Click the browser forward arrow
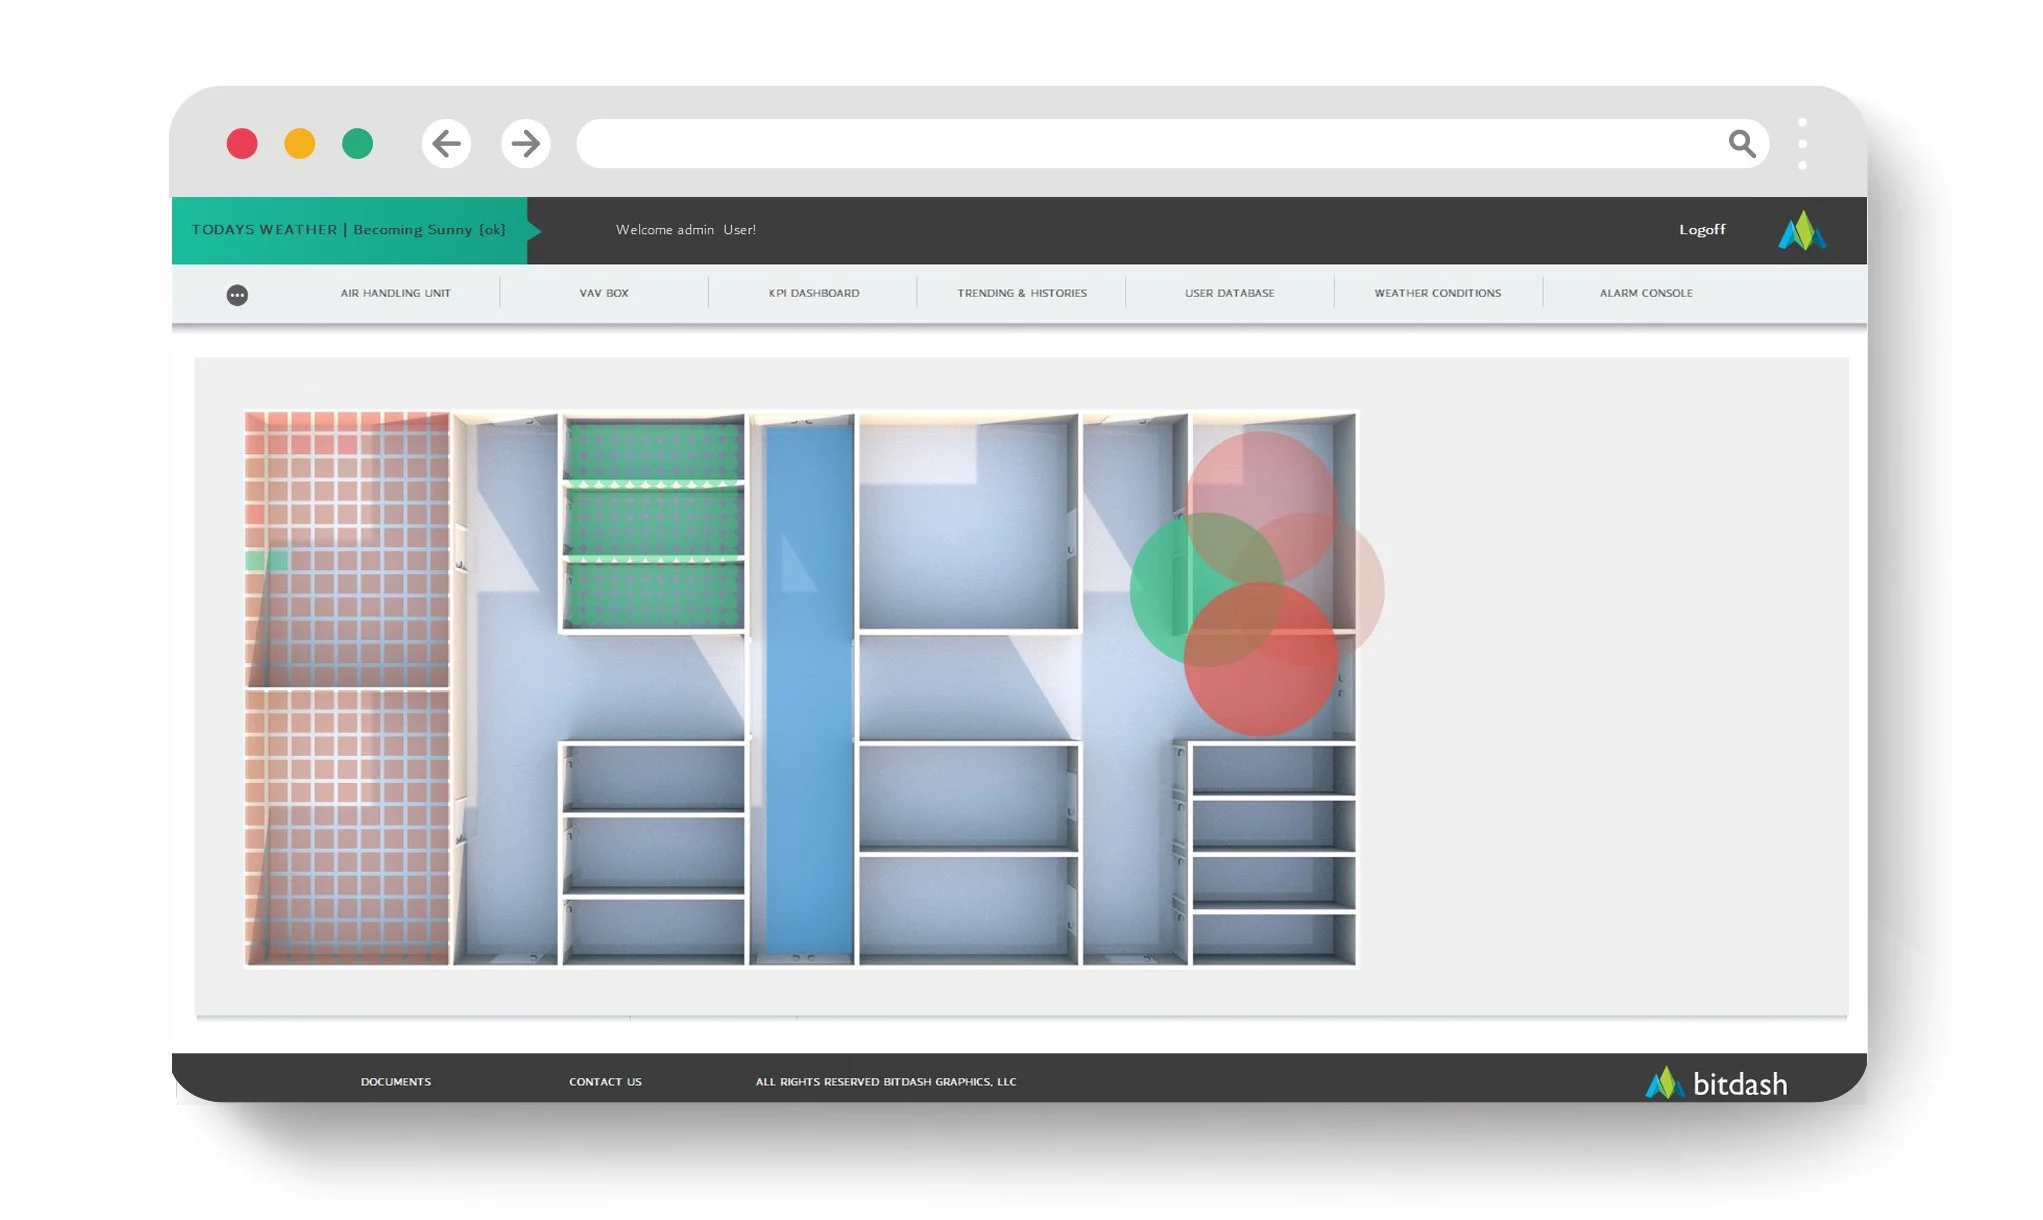 (x=525, y=143)
